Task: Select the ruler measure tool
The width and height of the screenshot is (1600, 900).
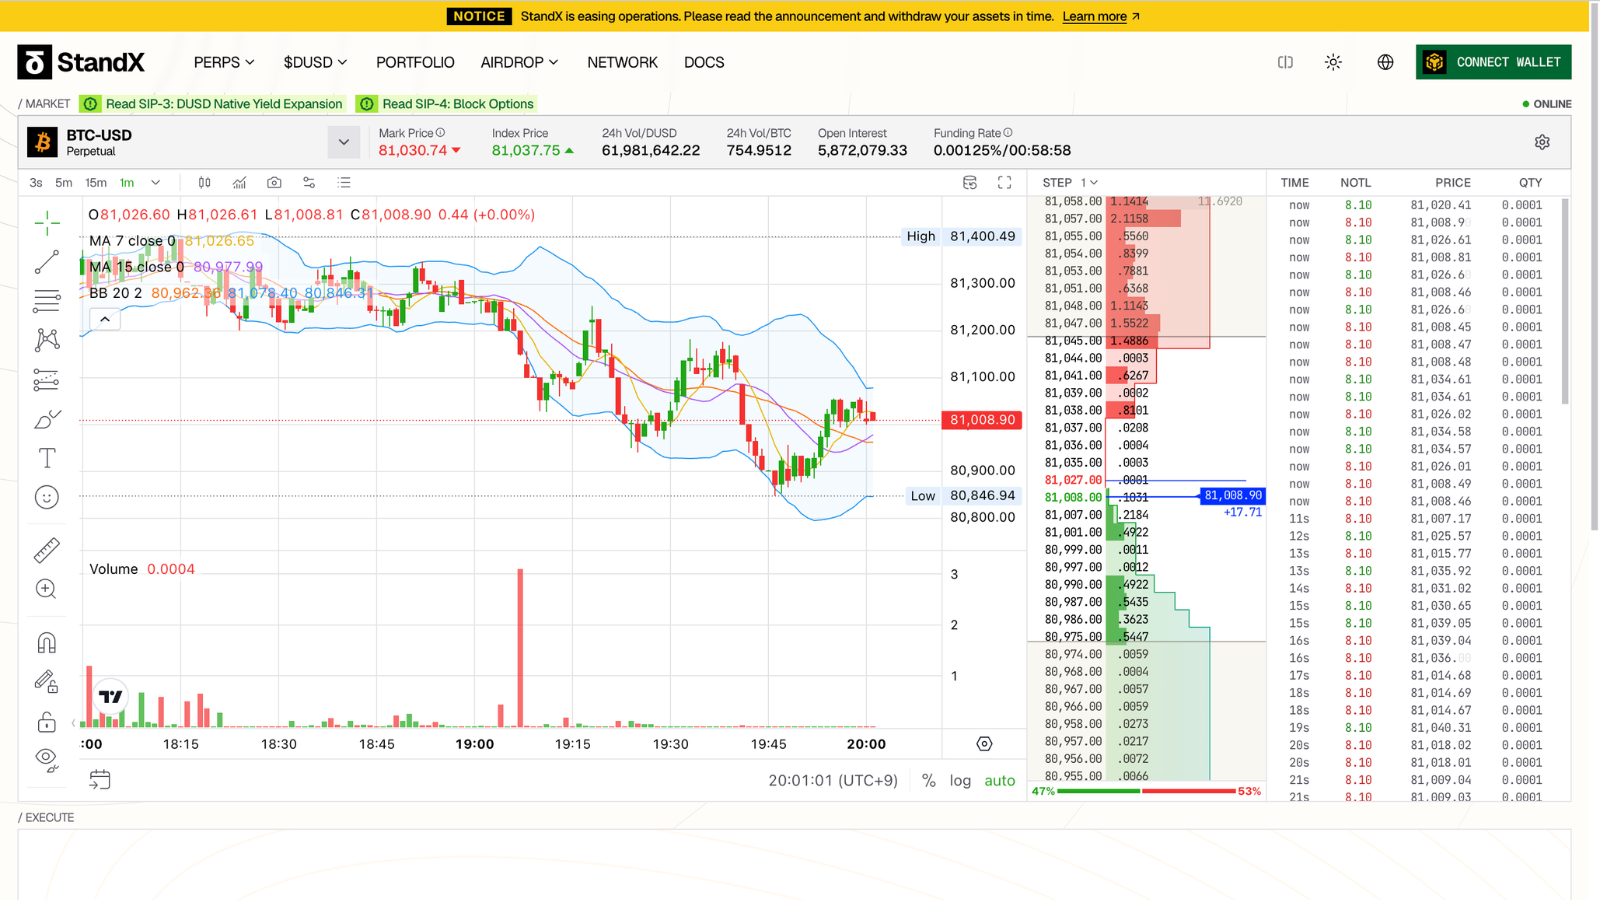Action: pos(47,550)
